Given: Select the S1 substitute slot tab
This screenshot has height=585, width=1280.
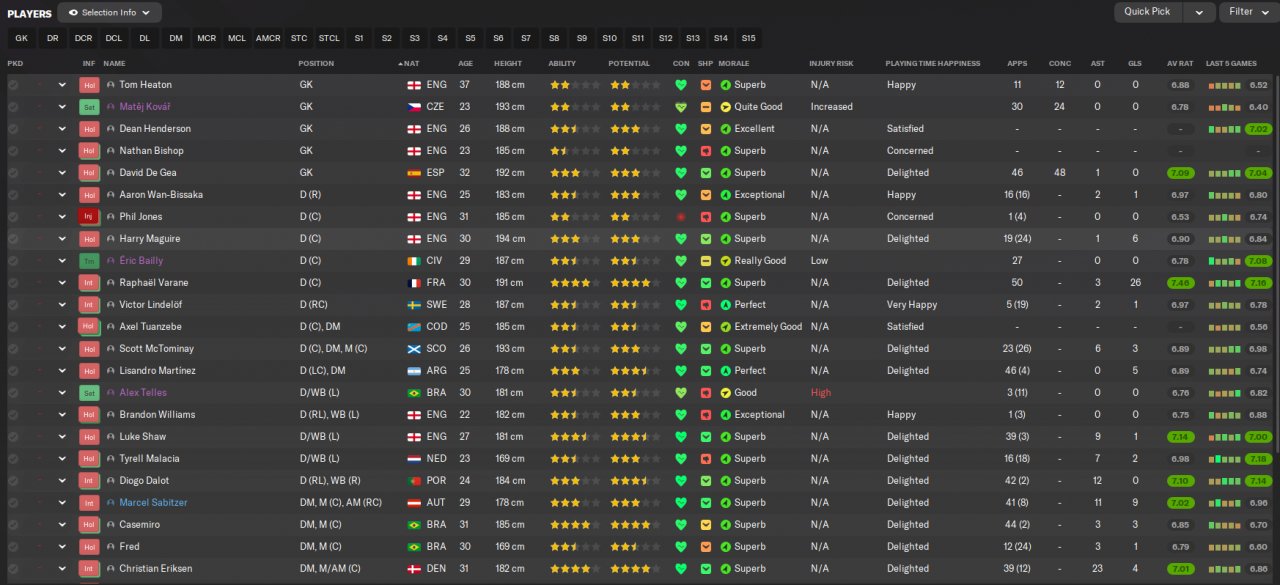Looking at the screenshot, I should [x=359, y=38].
